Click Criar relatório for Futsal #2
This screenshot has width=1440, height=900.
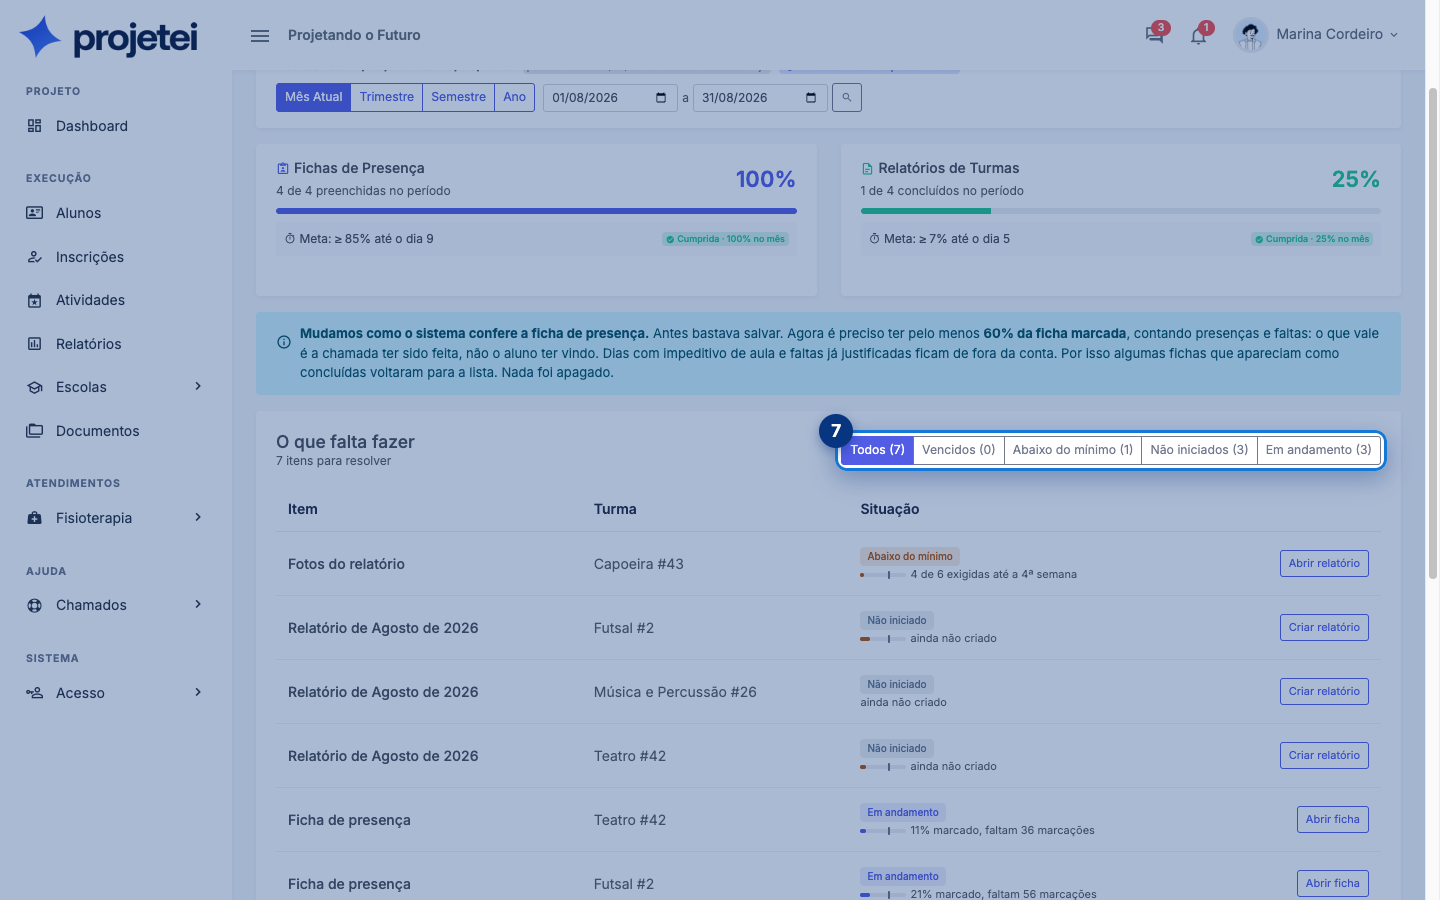[1324, 627]
